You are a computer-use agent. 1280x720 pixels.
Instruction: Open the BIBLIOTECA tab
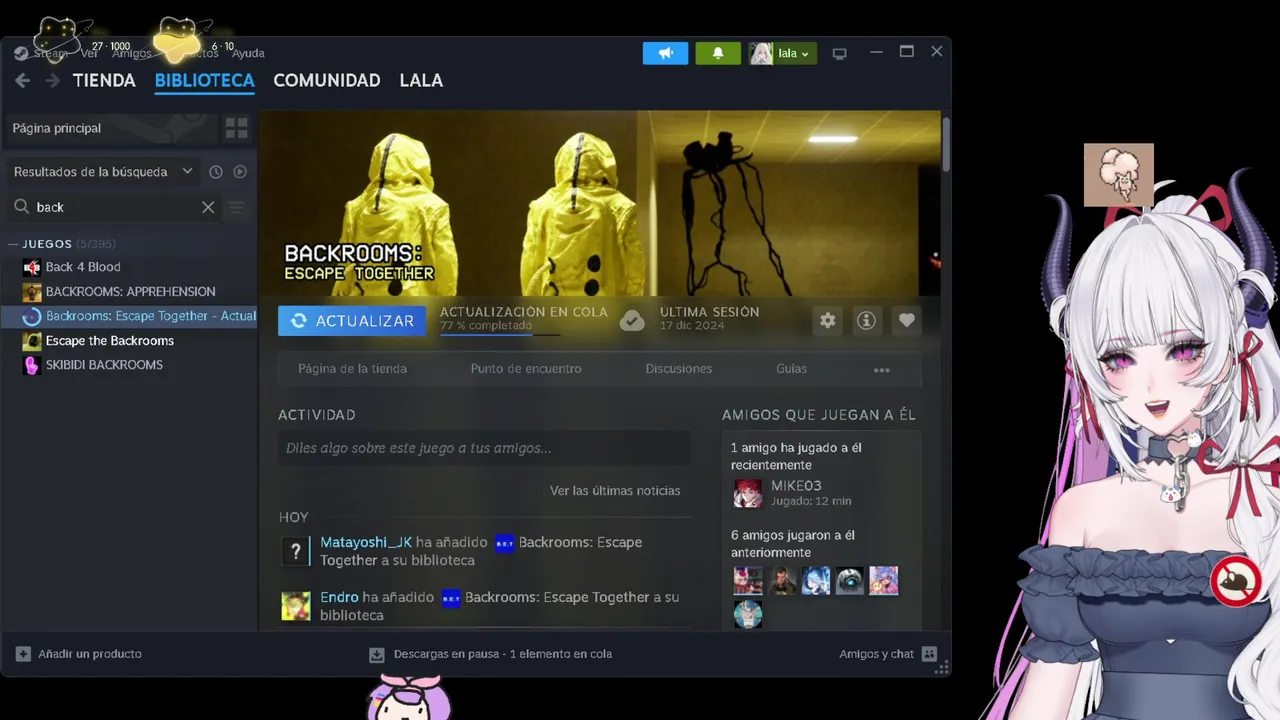point(204,80)
